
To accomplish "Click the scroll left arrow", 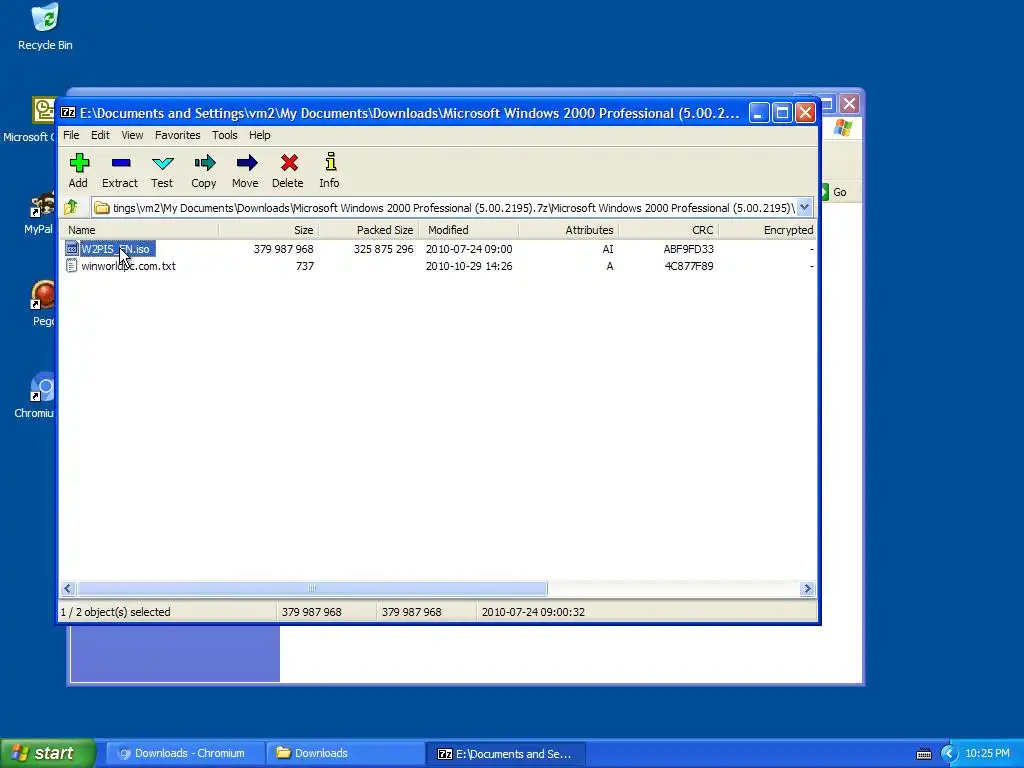I will point(67,588).
